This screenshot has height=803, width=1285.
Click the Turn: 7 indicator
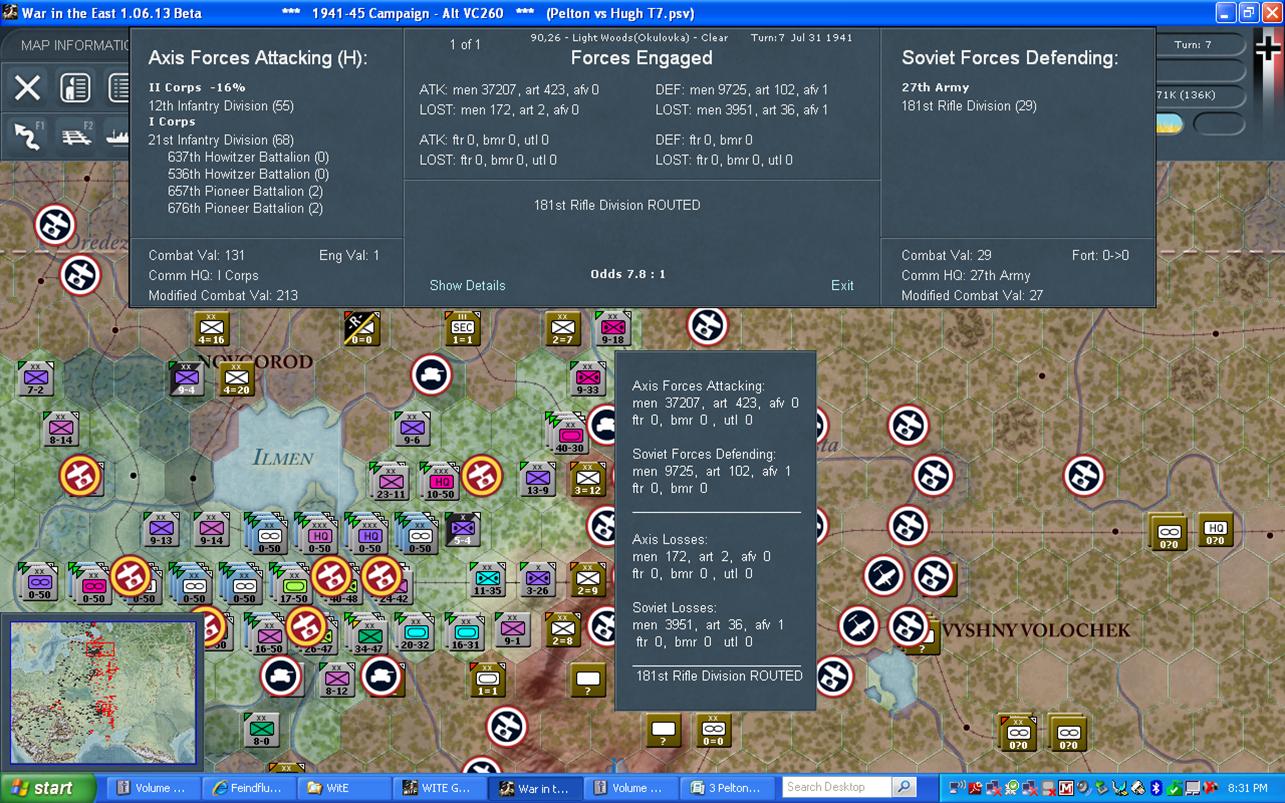tap(1193, 45)
